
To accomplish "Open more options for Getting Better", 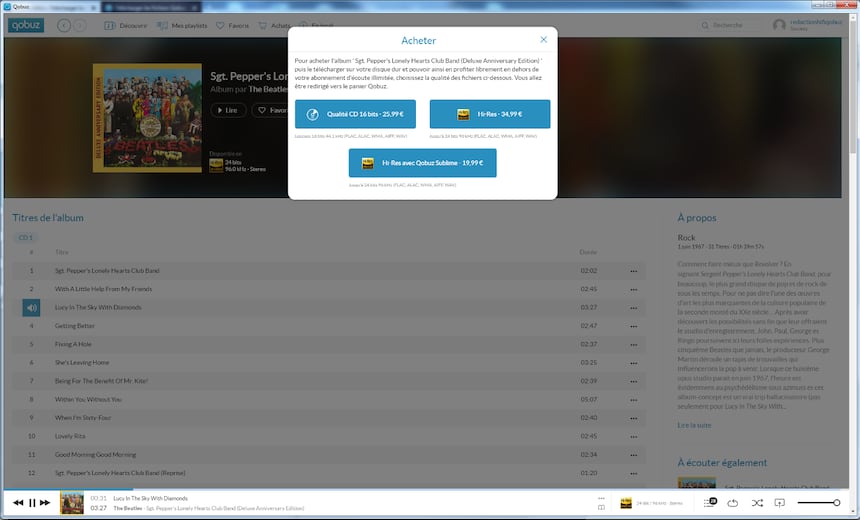I will tap(633, 326).
